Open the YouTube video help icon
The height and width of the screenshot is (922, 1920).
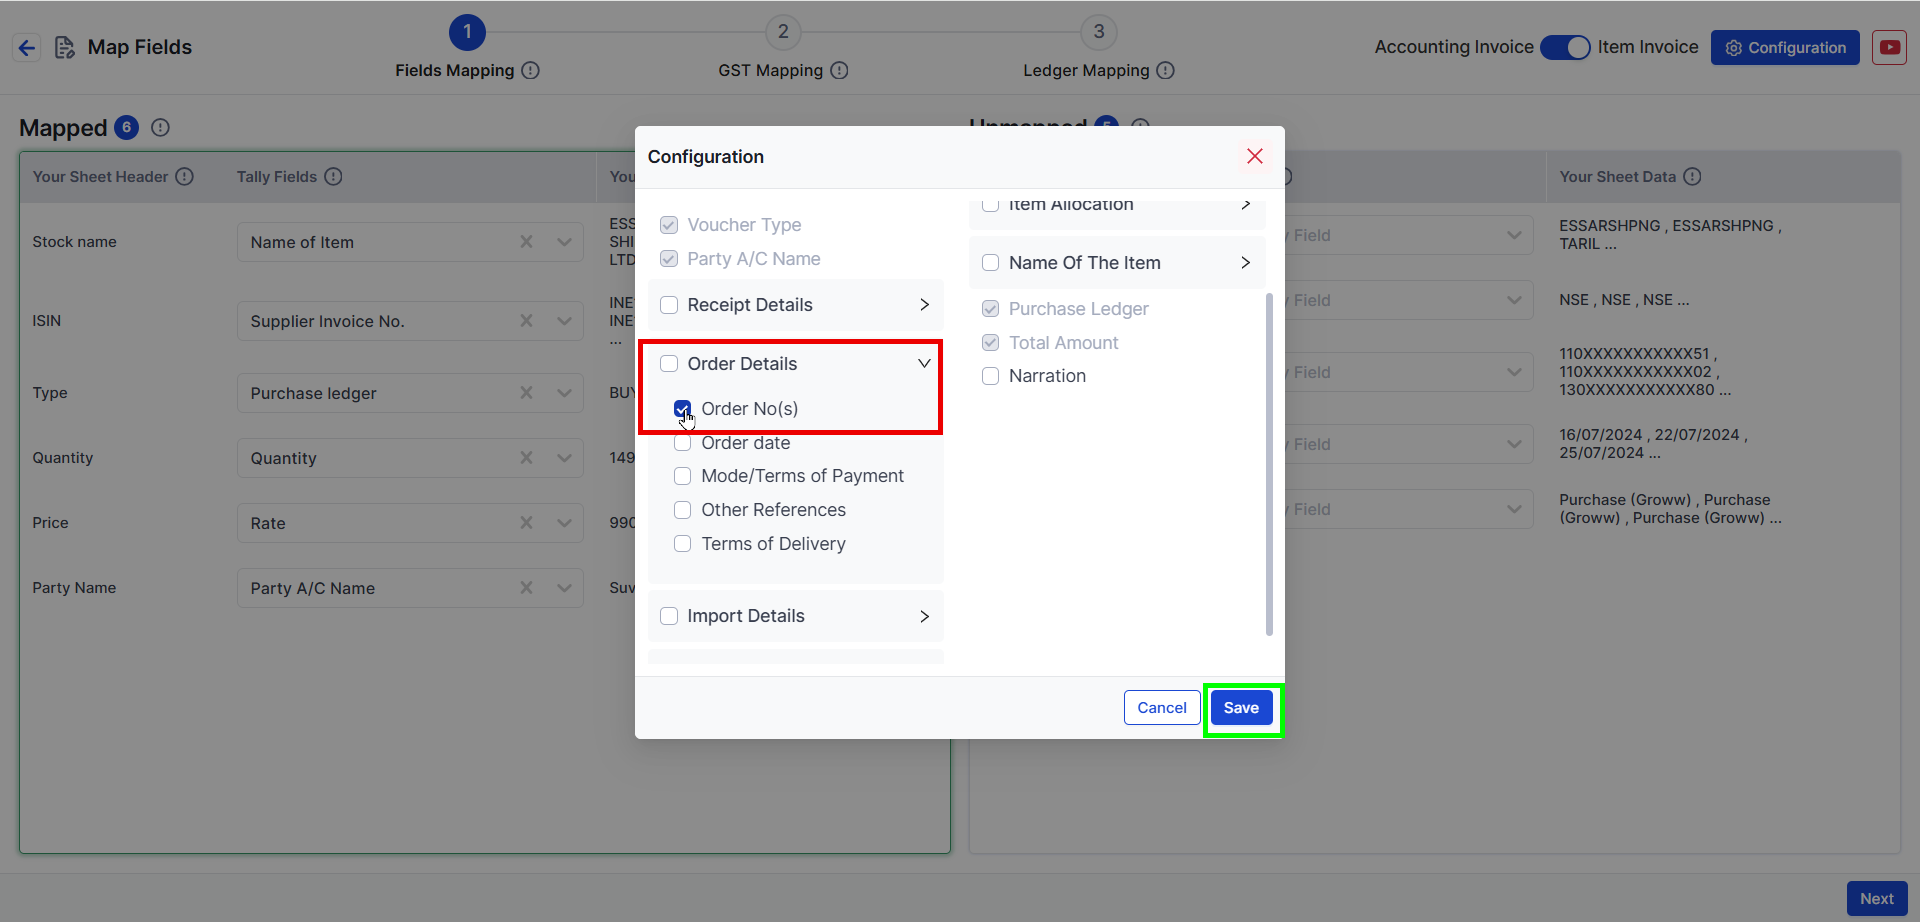coord(1889,47)
